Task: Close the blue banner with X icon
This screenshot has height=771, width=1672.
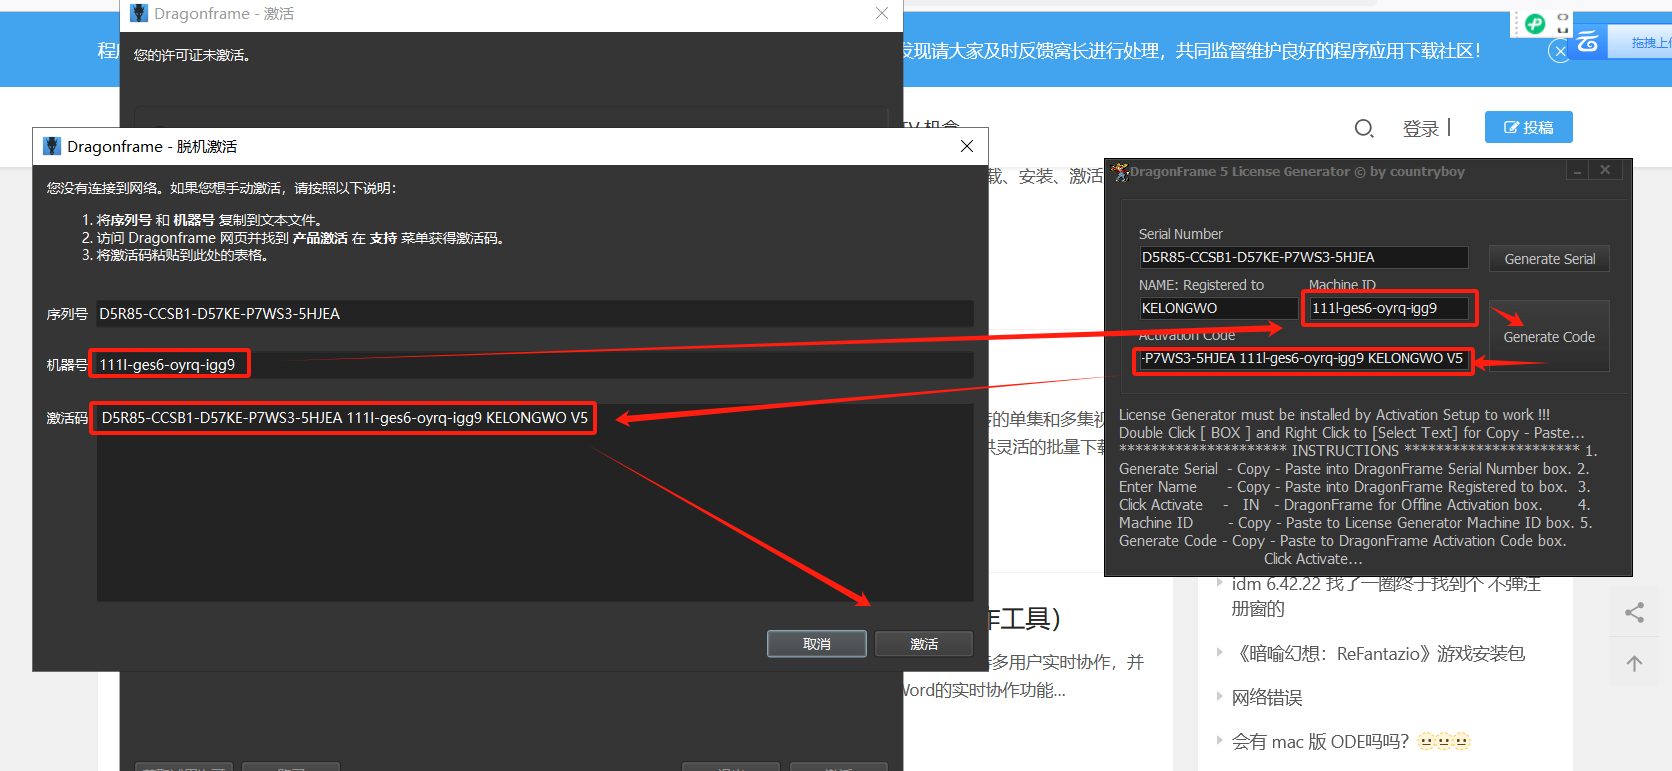Action: [x=1559, y=51]
